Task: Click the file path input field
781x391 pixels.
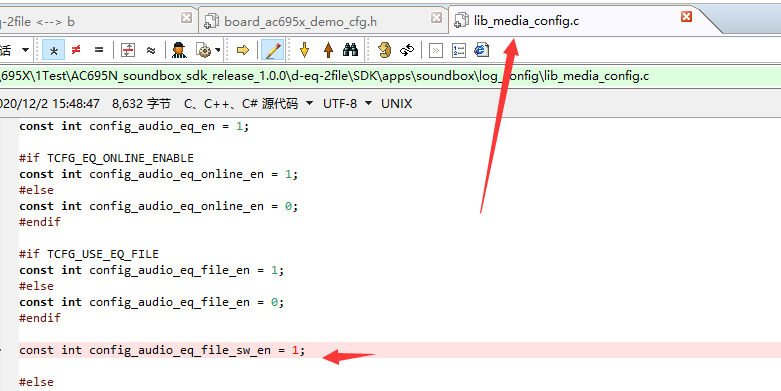Action: [390, 76]
